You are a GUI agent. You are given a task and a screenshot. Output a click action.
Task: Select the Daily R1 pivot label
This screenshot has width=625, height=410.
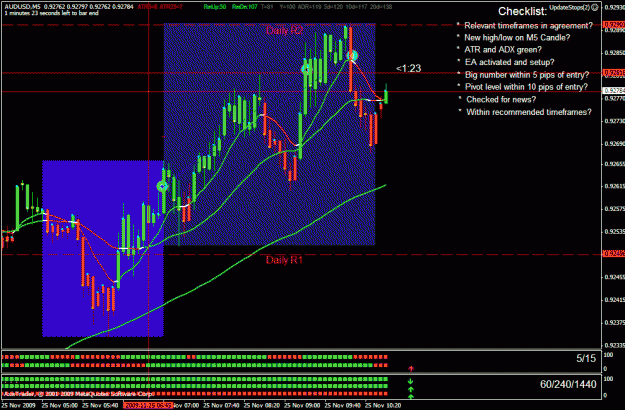click(284, 260)
